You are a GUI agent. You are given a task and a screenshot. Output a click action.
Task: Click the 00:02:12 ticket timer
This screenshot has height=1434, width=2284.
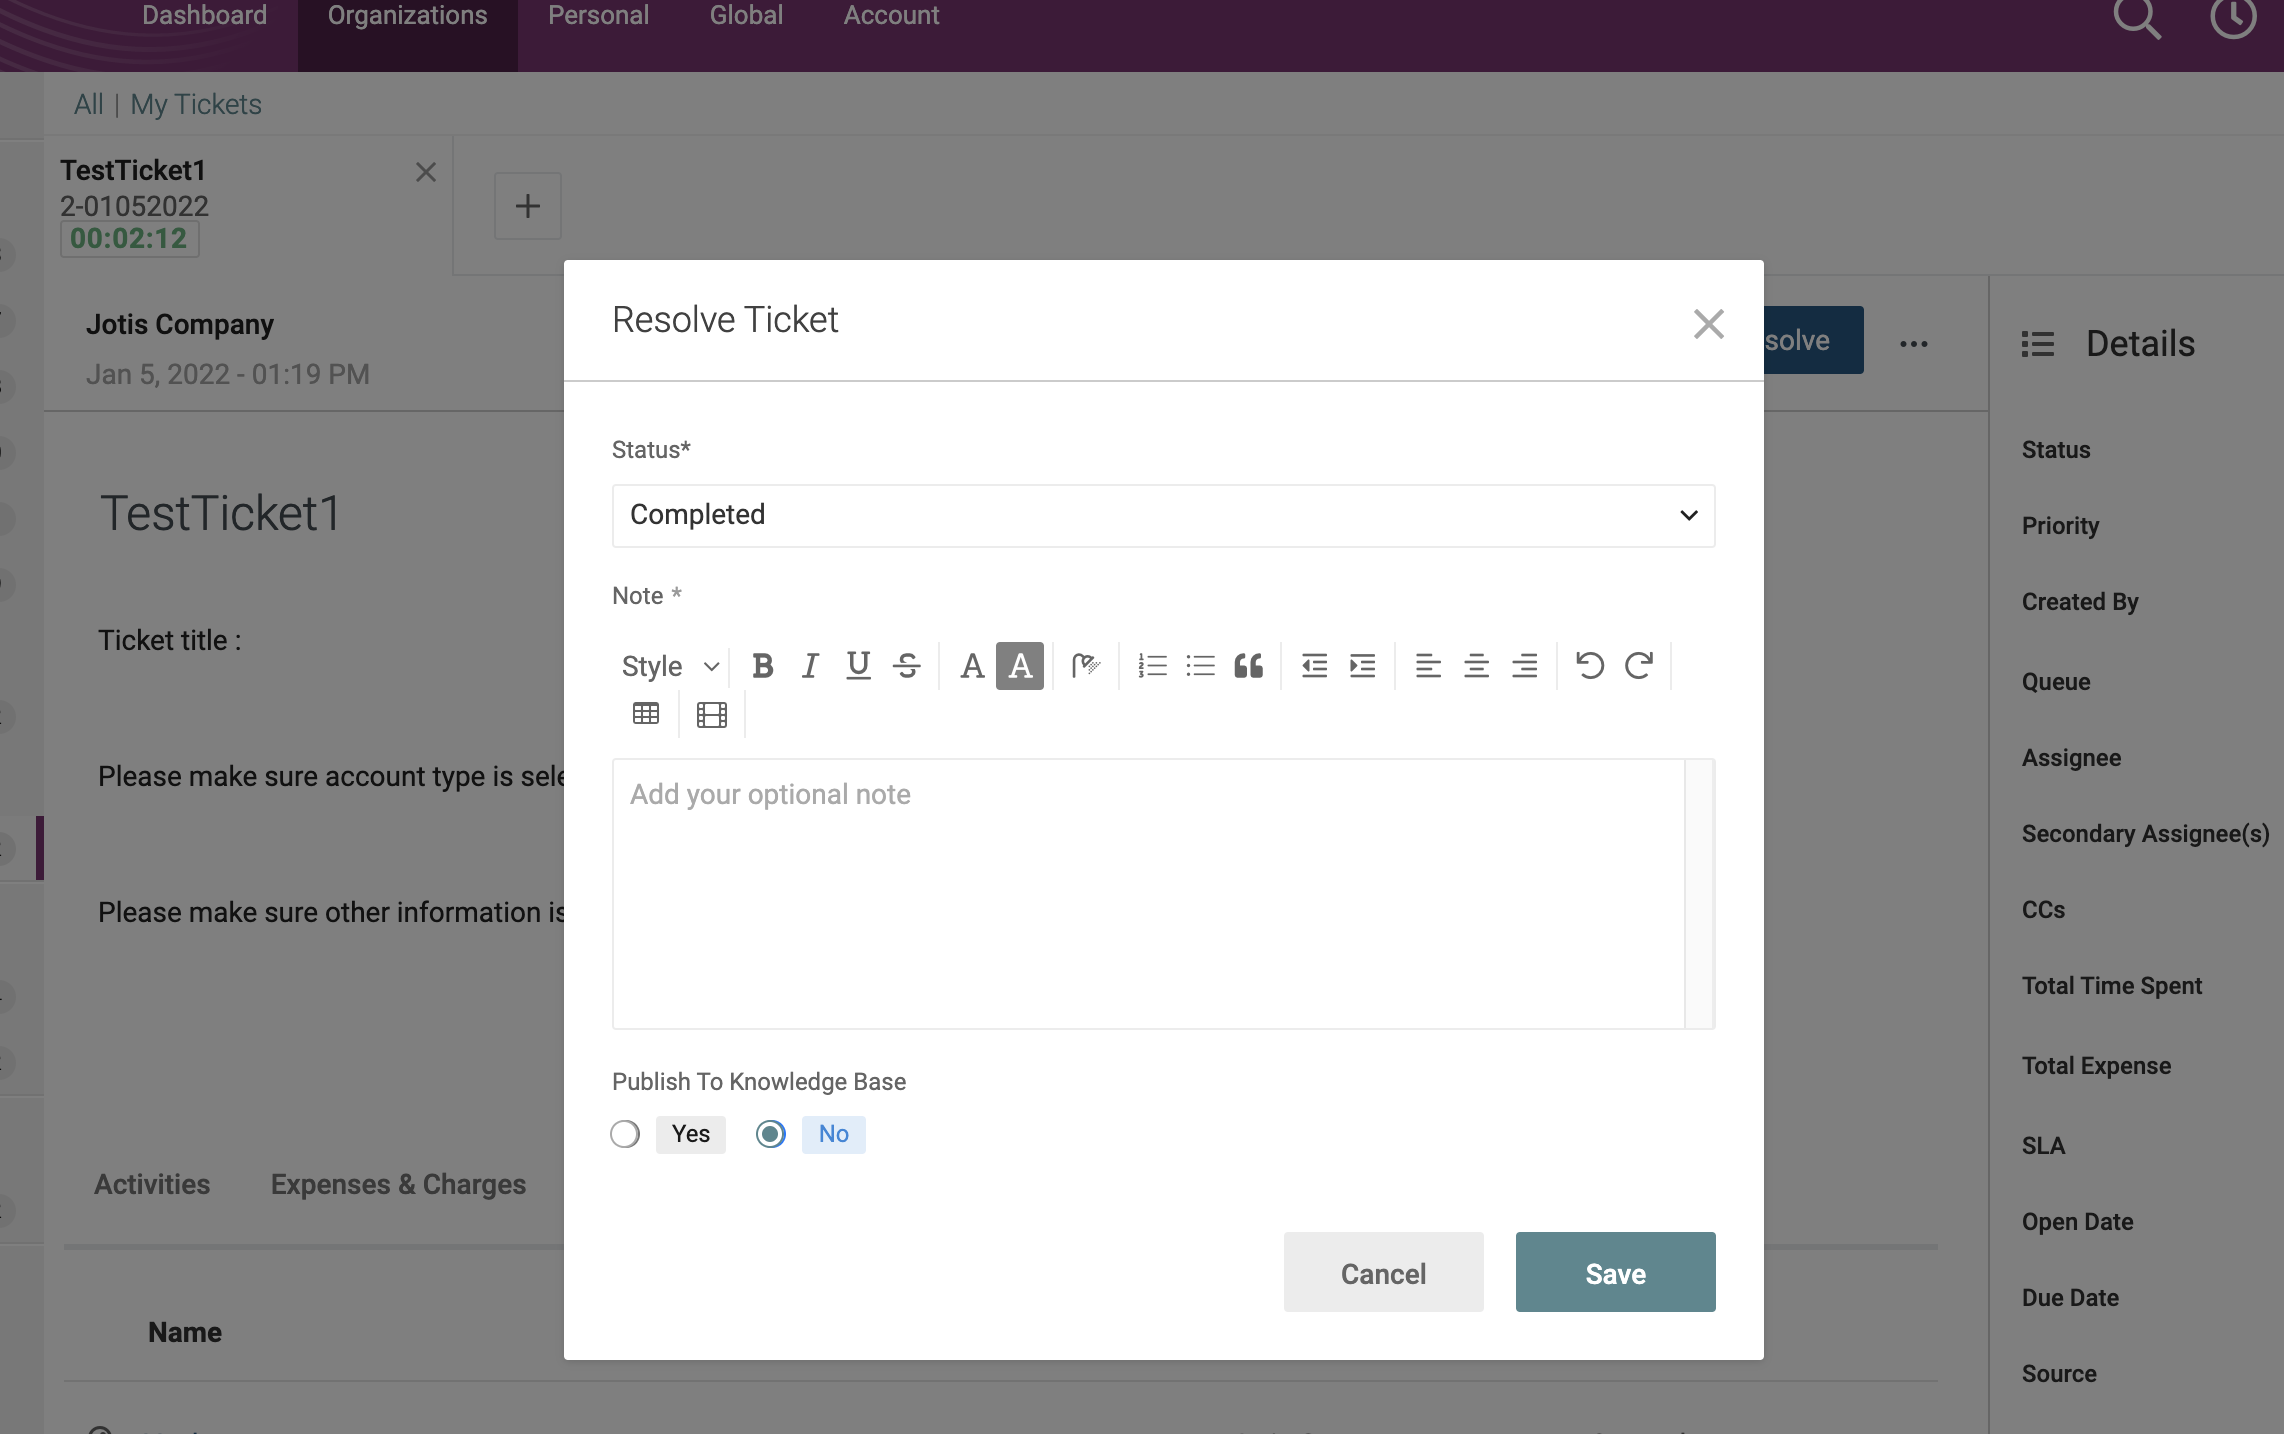(x=129, y=238)
